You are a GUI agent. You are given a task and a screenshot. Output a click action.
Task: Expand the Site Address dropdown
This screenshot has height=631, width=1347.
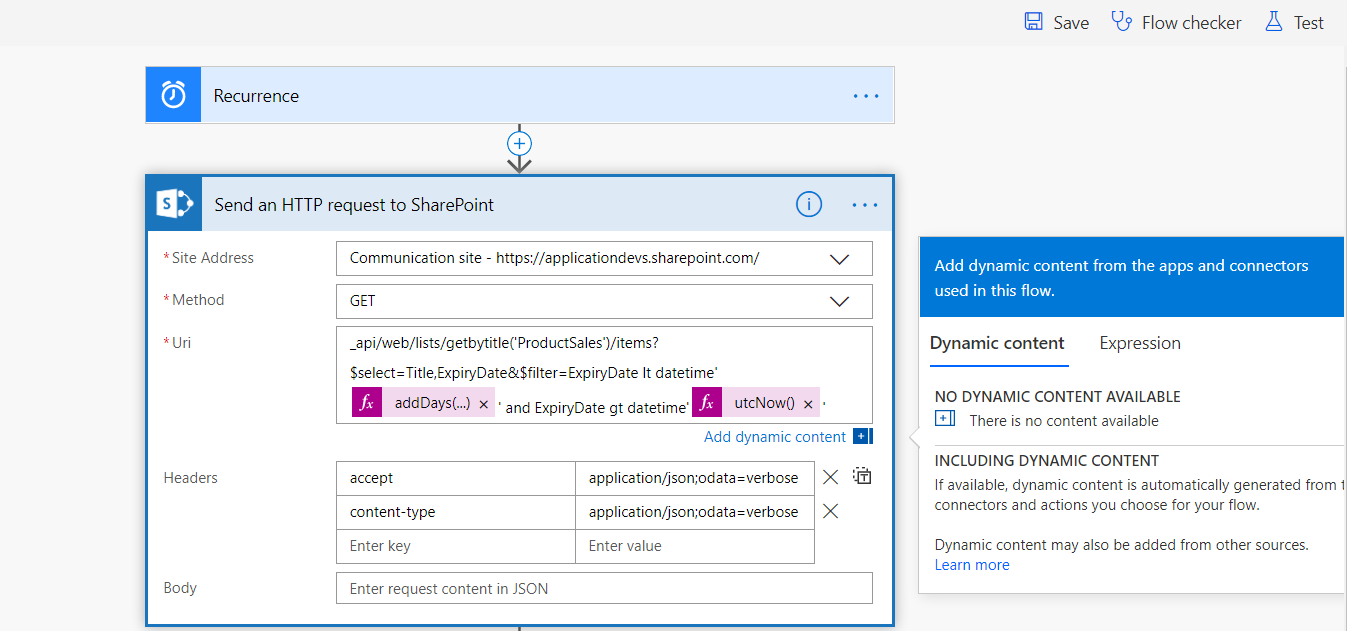(x=840, y=258)
